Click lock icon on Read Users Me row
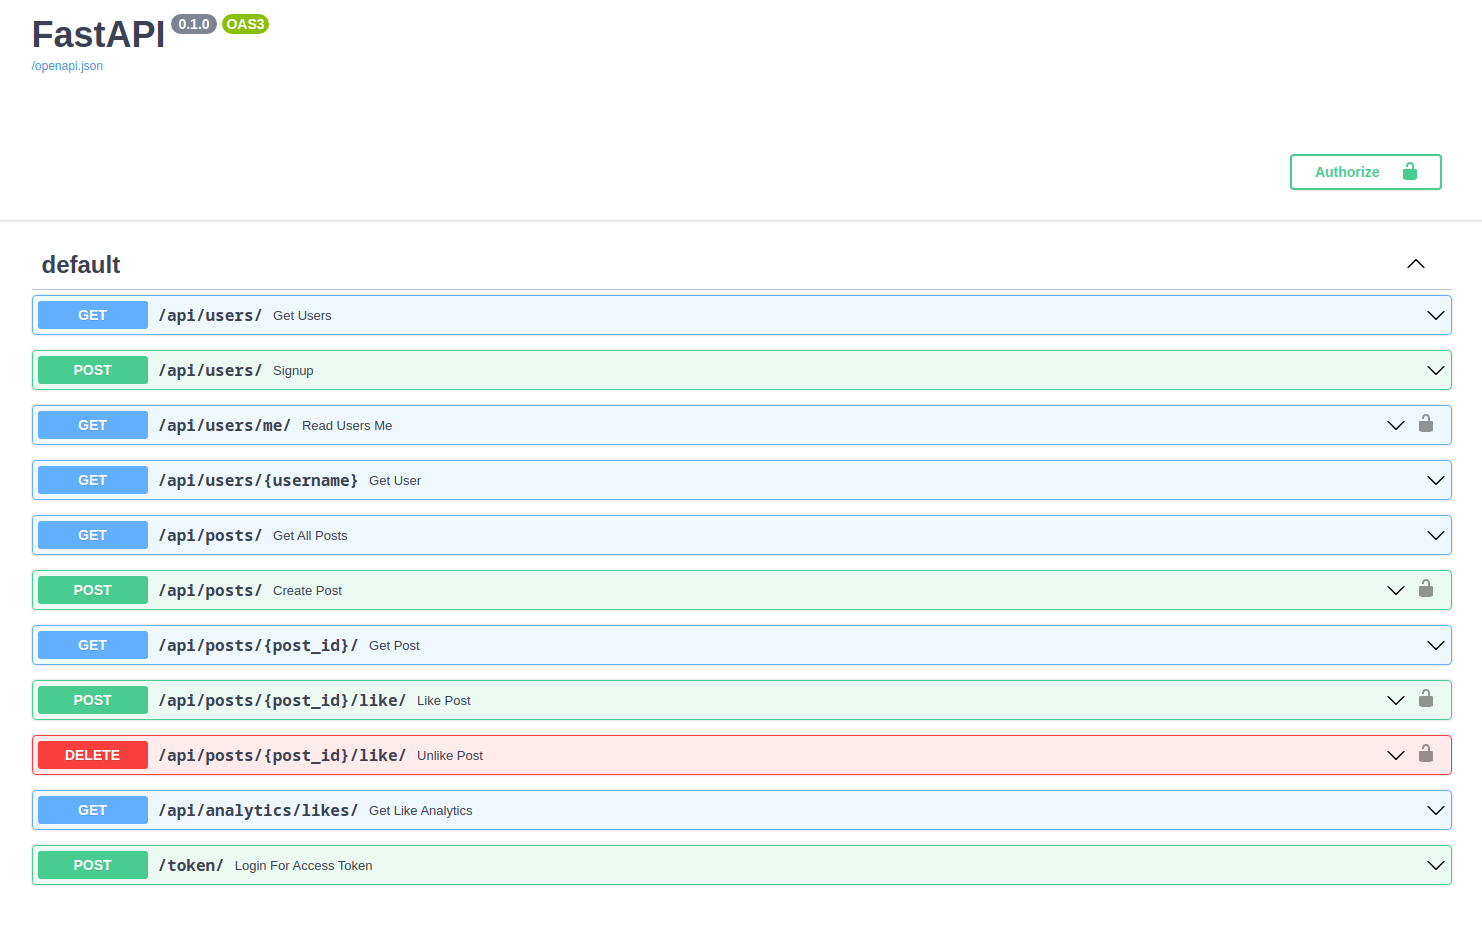The width and height of the screenshot is (1482, 926). point(1426,424)
